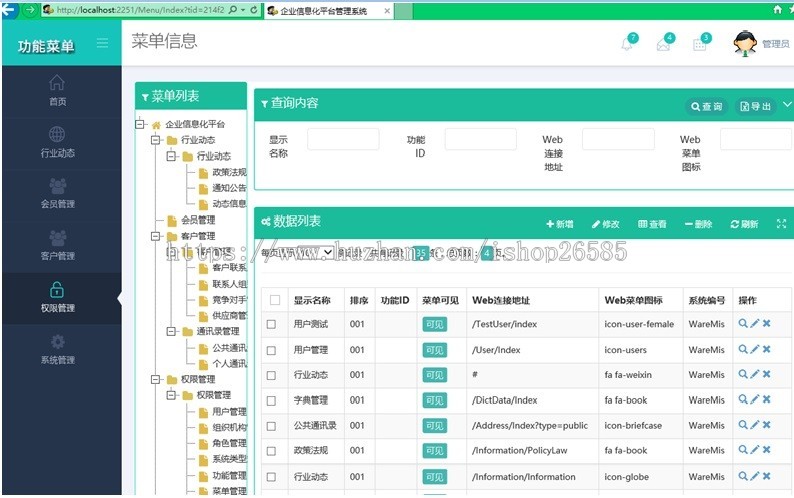This screenshot has width=794, height=498.
Task: Click the 查看 view button
Action: coord(652,224)
